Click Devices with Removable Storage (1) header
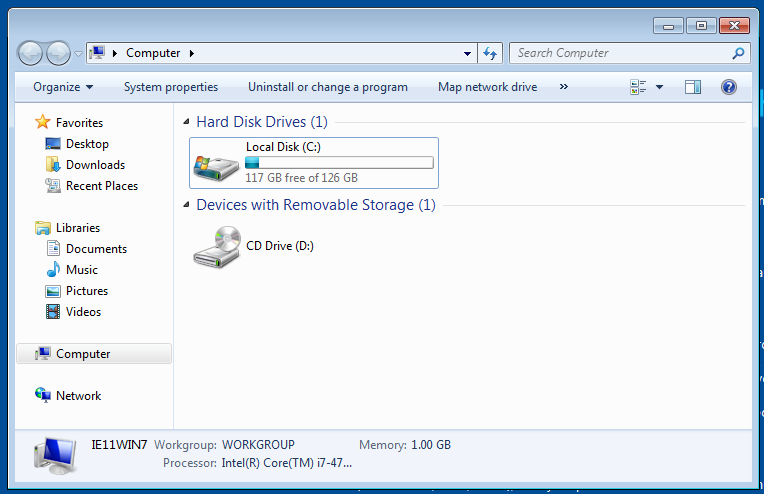 (316, 205)
